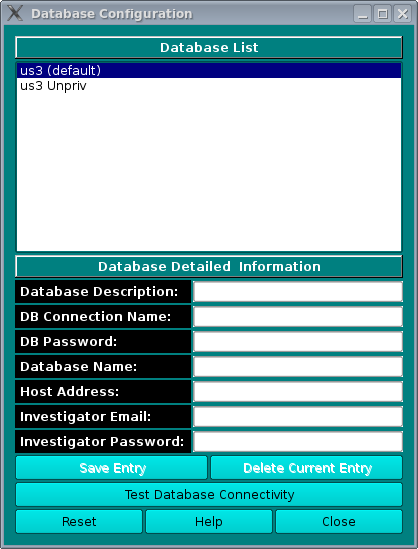Click the Database Name label
Image resolution: width=418 pixels, height=549 pixels.
[x=103, y=367]
